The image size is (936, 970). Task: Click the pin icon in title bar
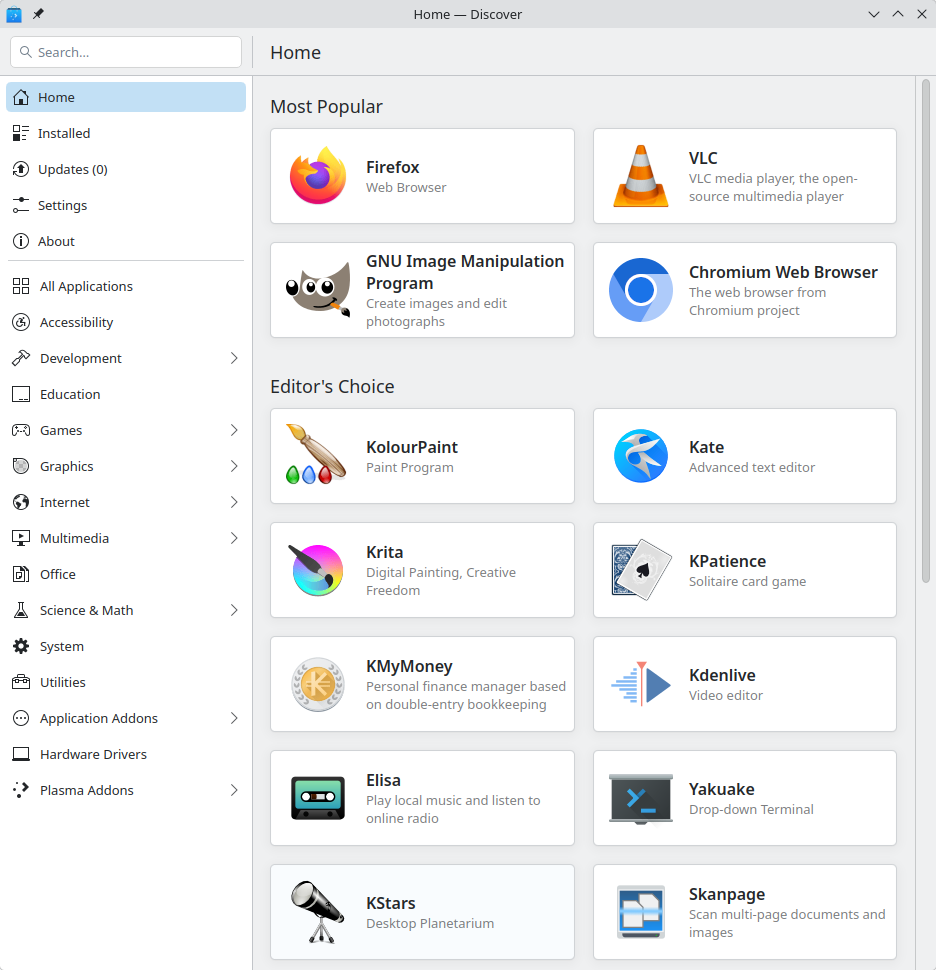click(38, 14)
